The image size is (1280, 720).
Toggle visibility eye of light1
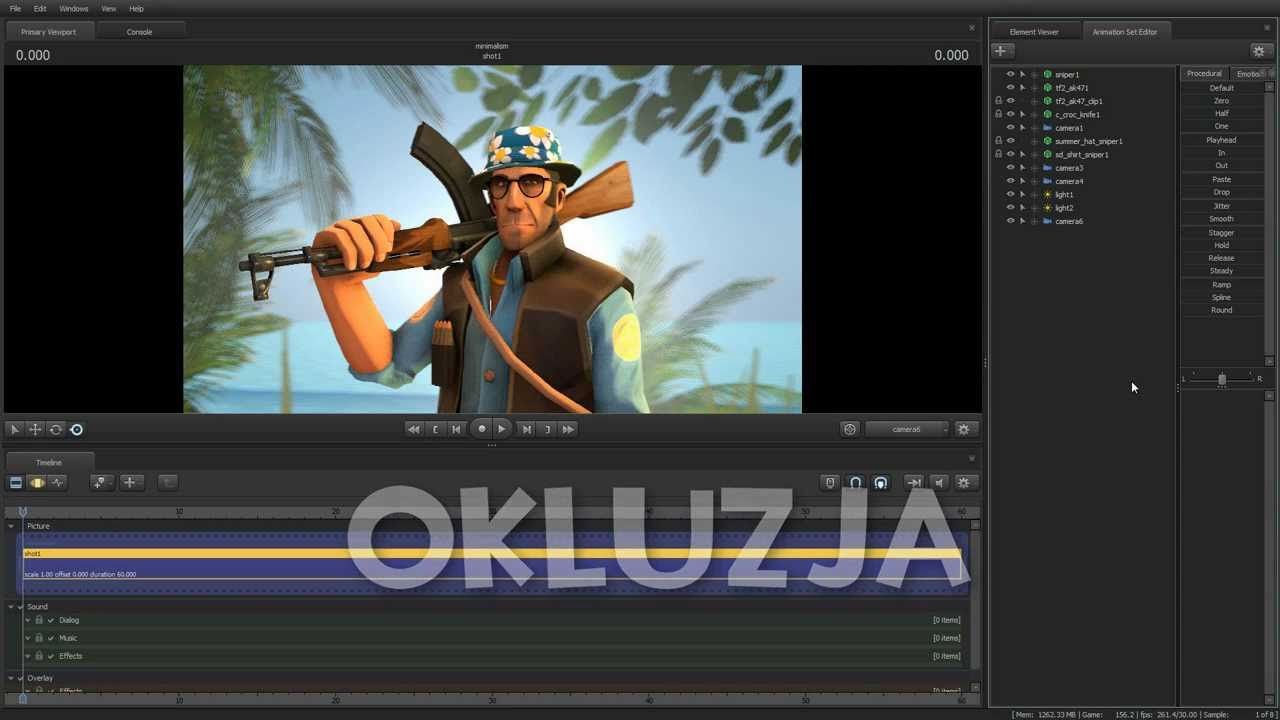[1010, 194]
